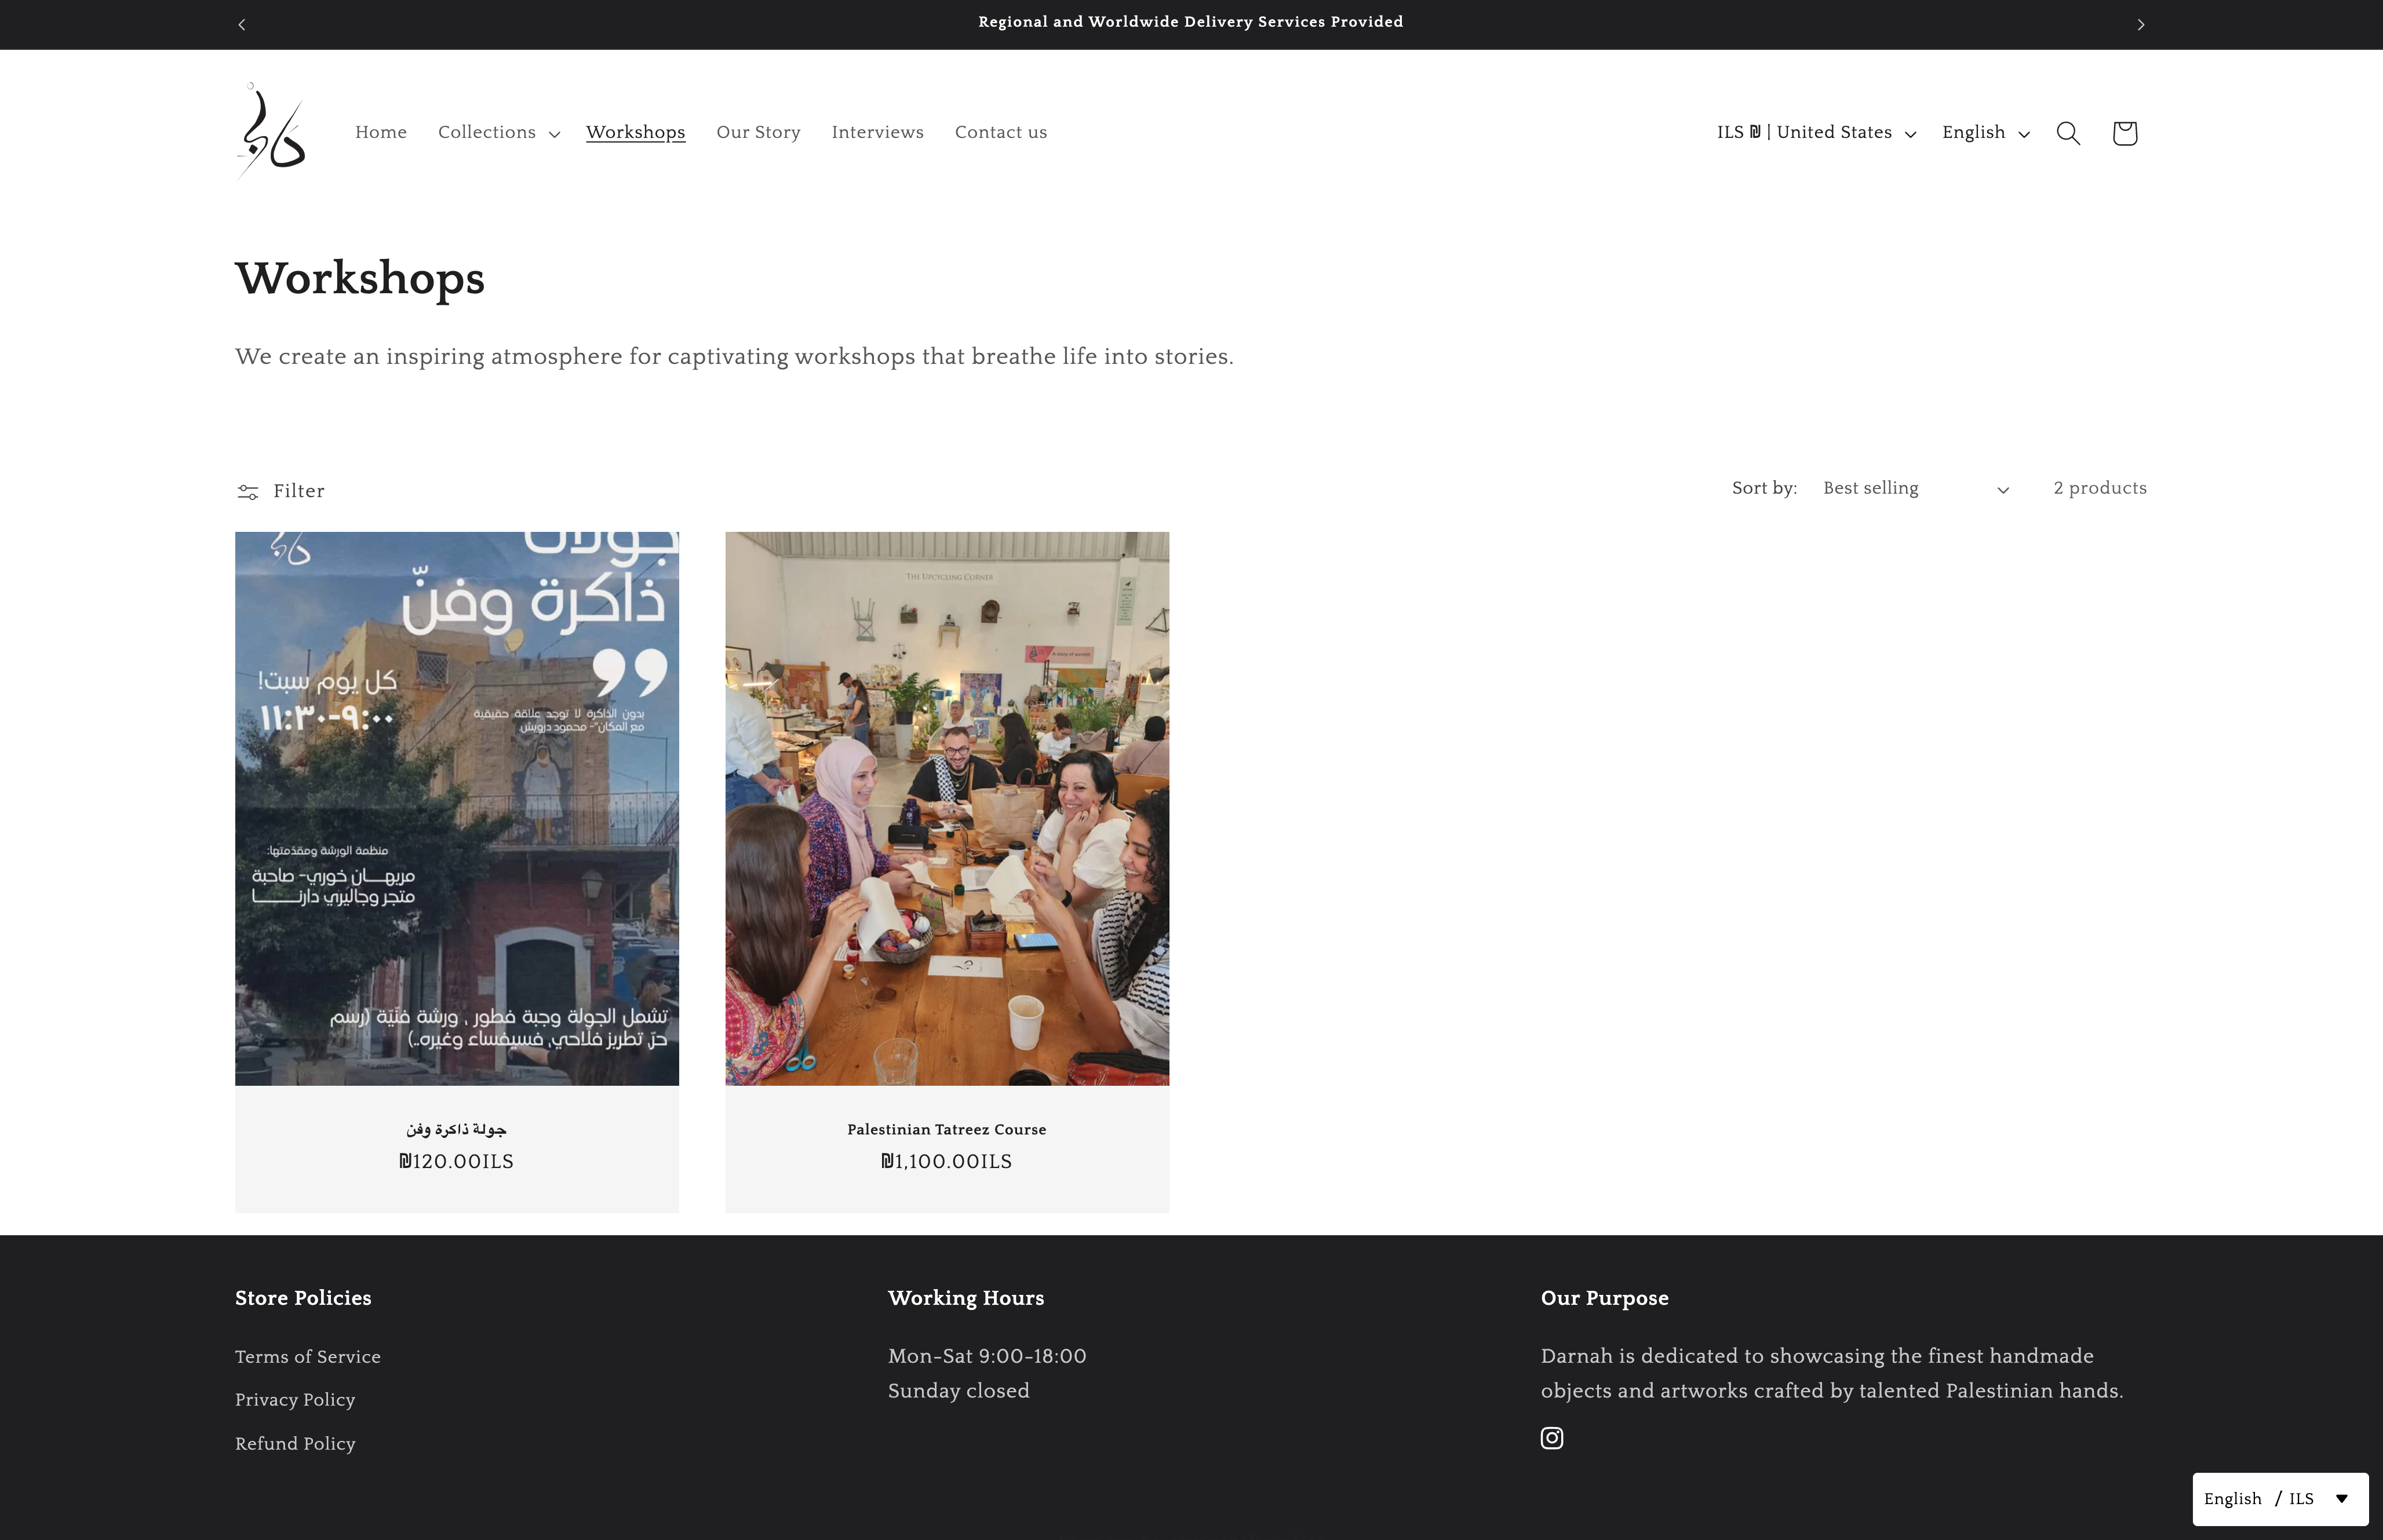The image size is (2383, 1540).
Task: Click the ₪1,100.00ILS price
Action: 946,1161
